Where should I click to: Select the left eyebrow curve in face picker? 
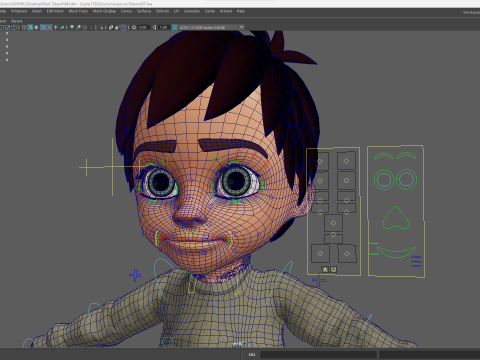click(x=384, y=156)
